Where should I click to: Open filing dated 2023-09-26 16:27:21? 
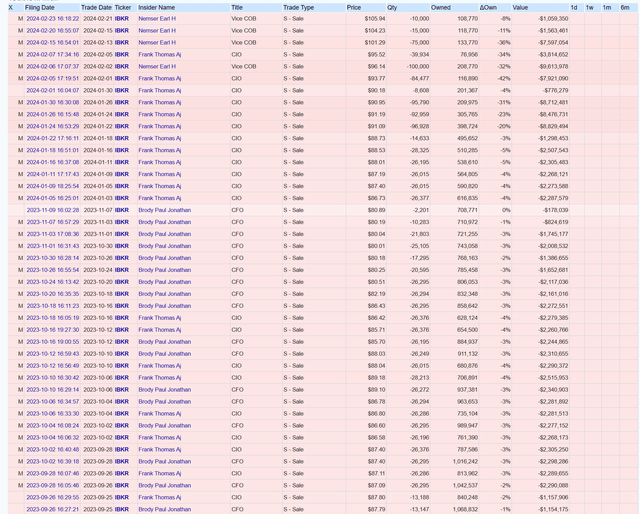[x=53, y=510]
